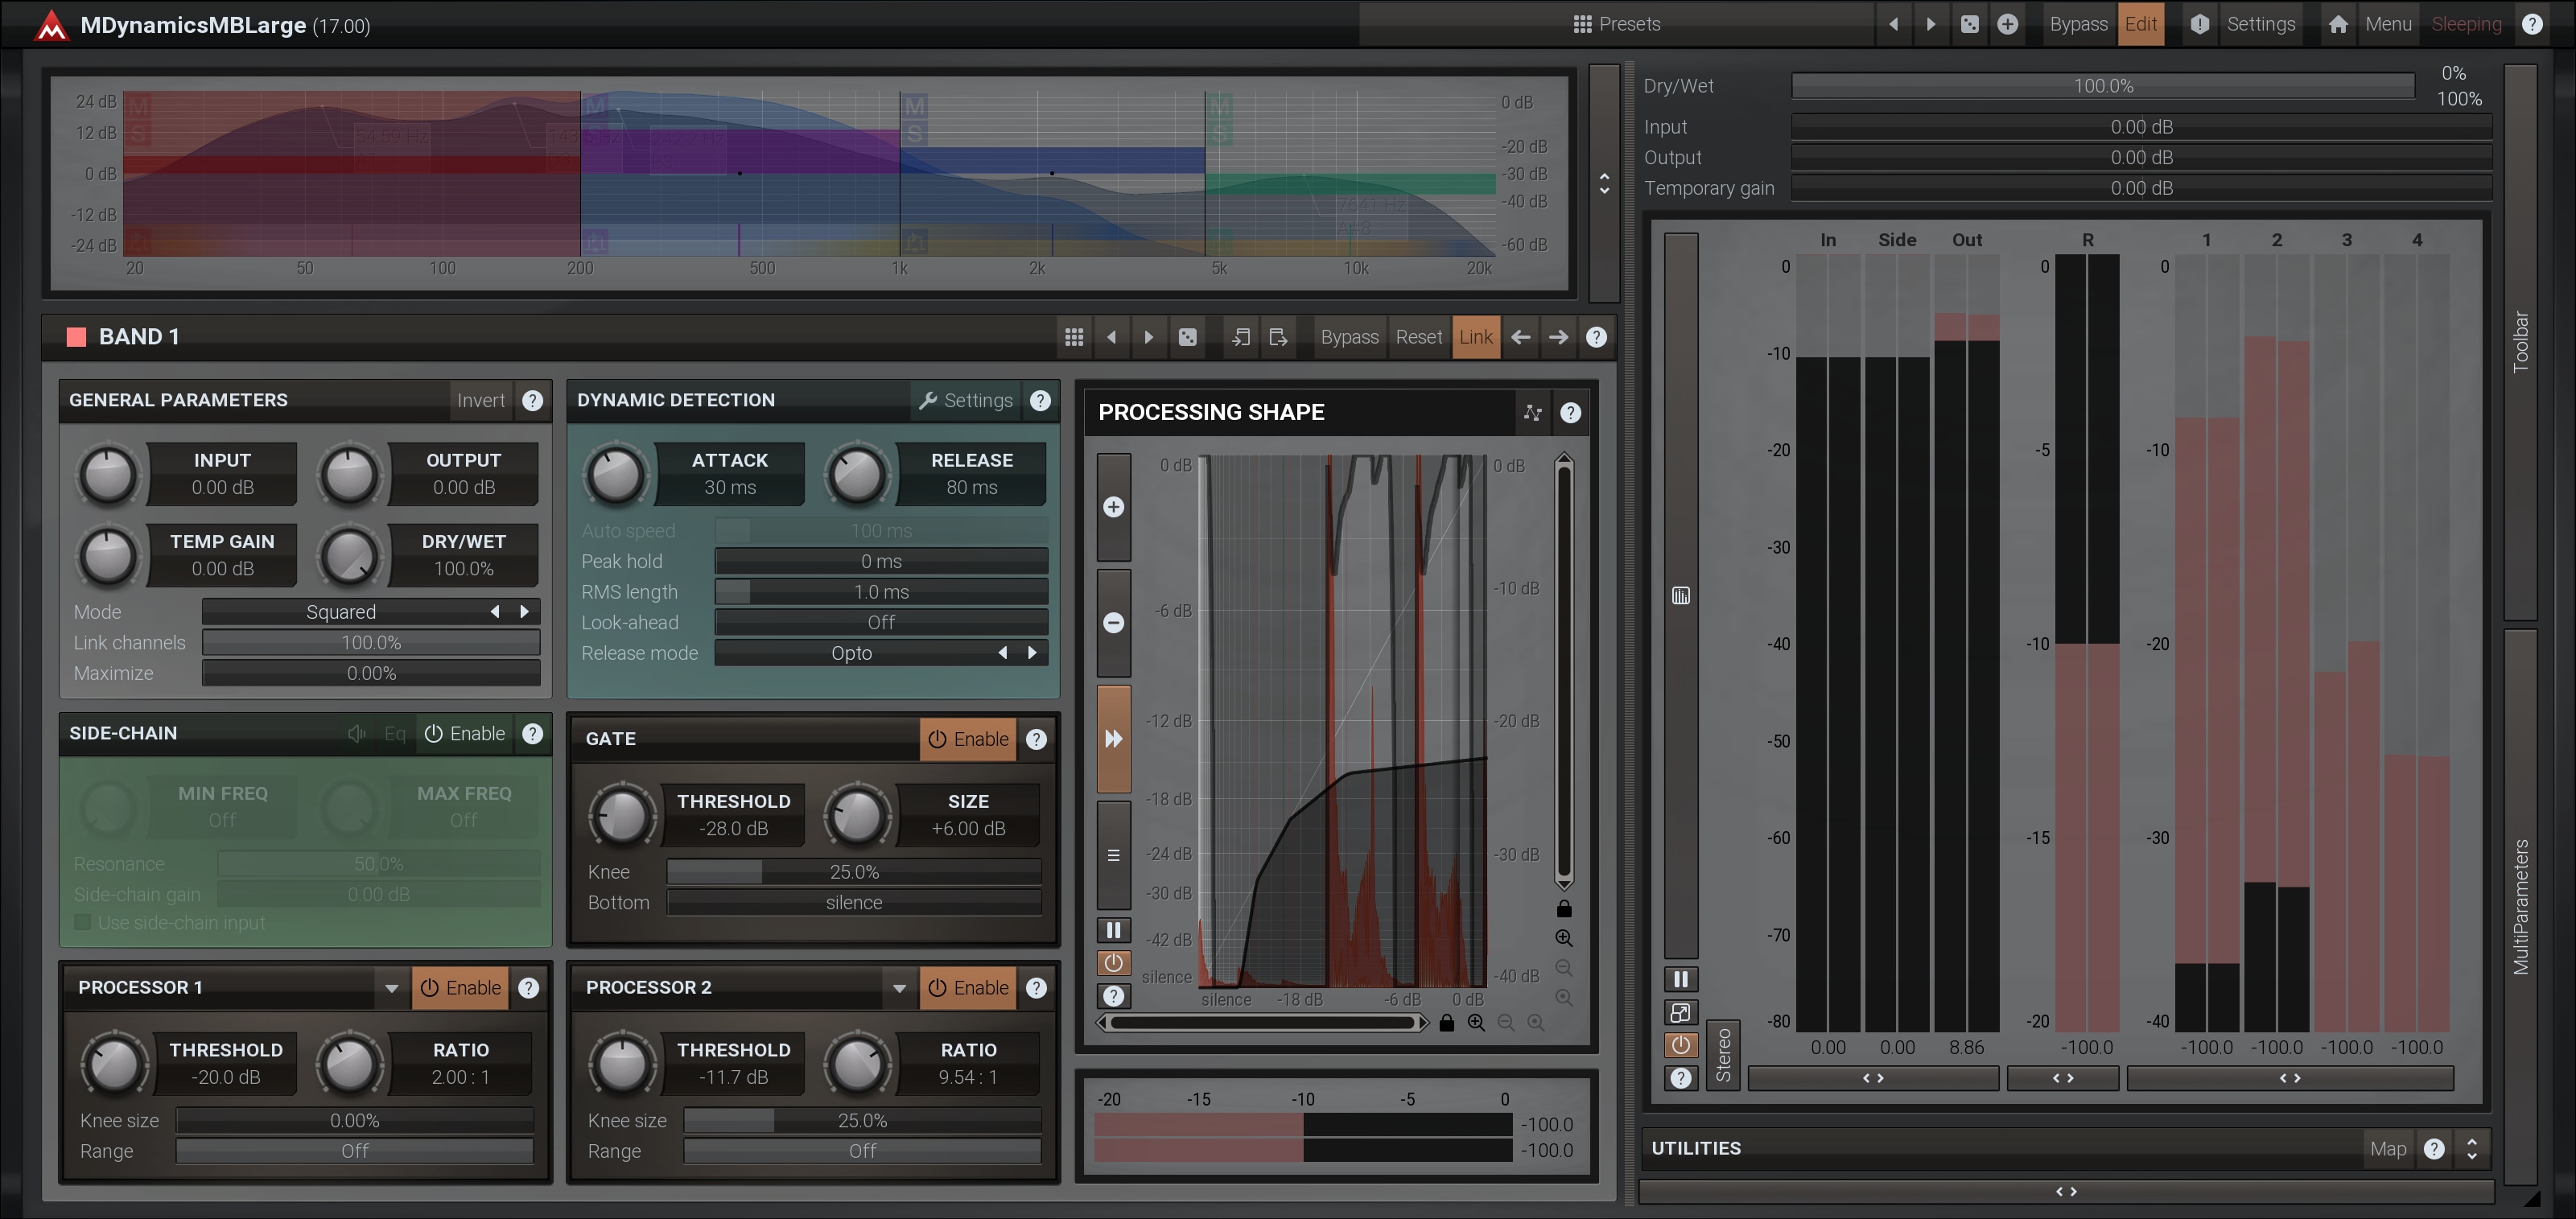Toggle the Gate Enable button
The width and height of the screenshot is (2576, 1219).
[968, 739]
